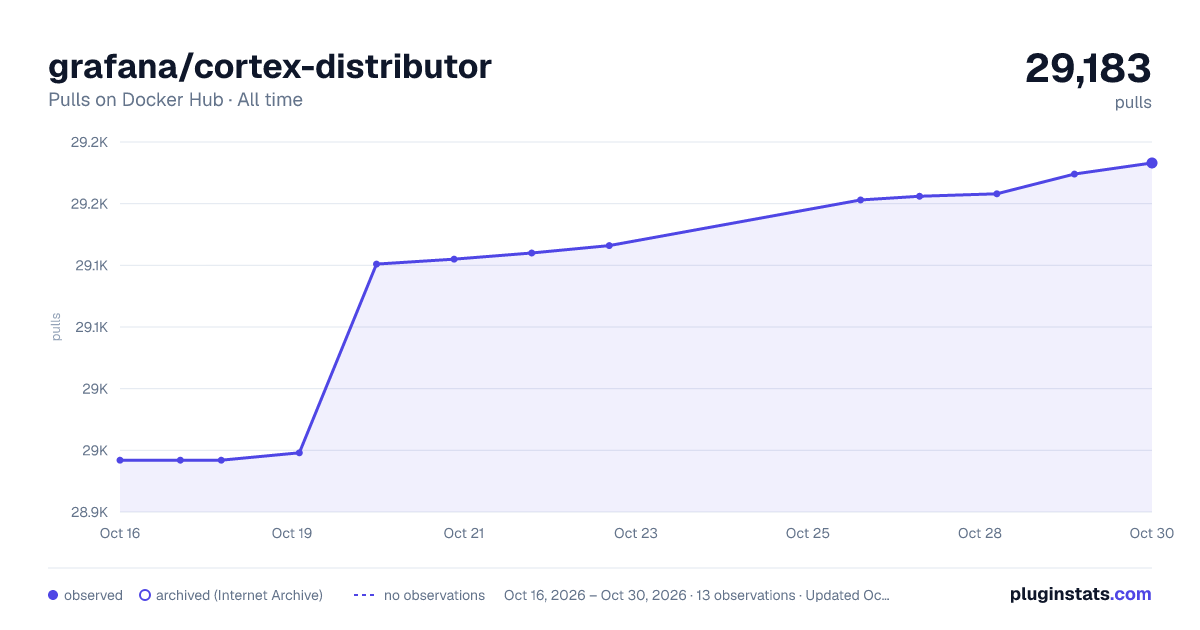Image resolution: width=1200 pixels, height=630 pixels.
Task: Select the data point between Oct 28 and Oct 30
Action: (x=1074, y=174)
